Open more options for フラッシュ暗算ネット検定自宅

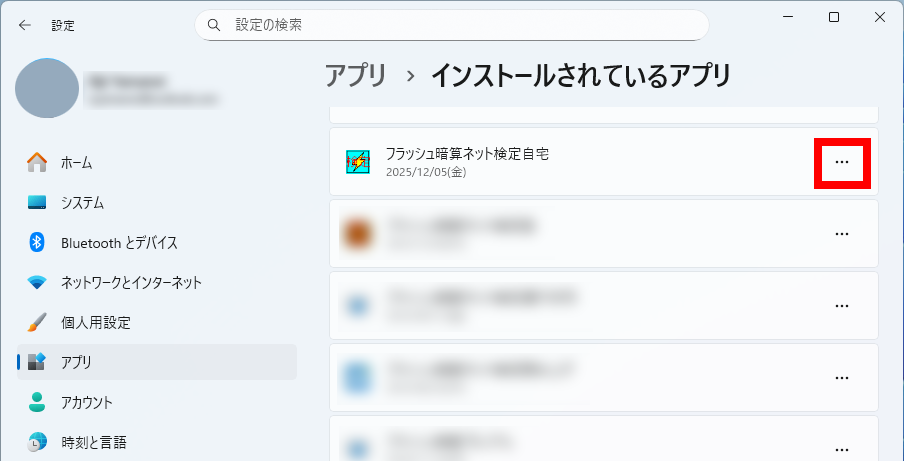841,162
